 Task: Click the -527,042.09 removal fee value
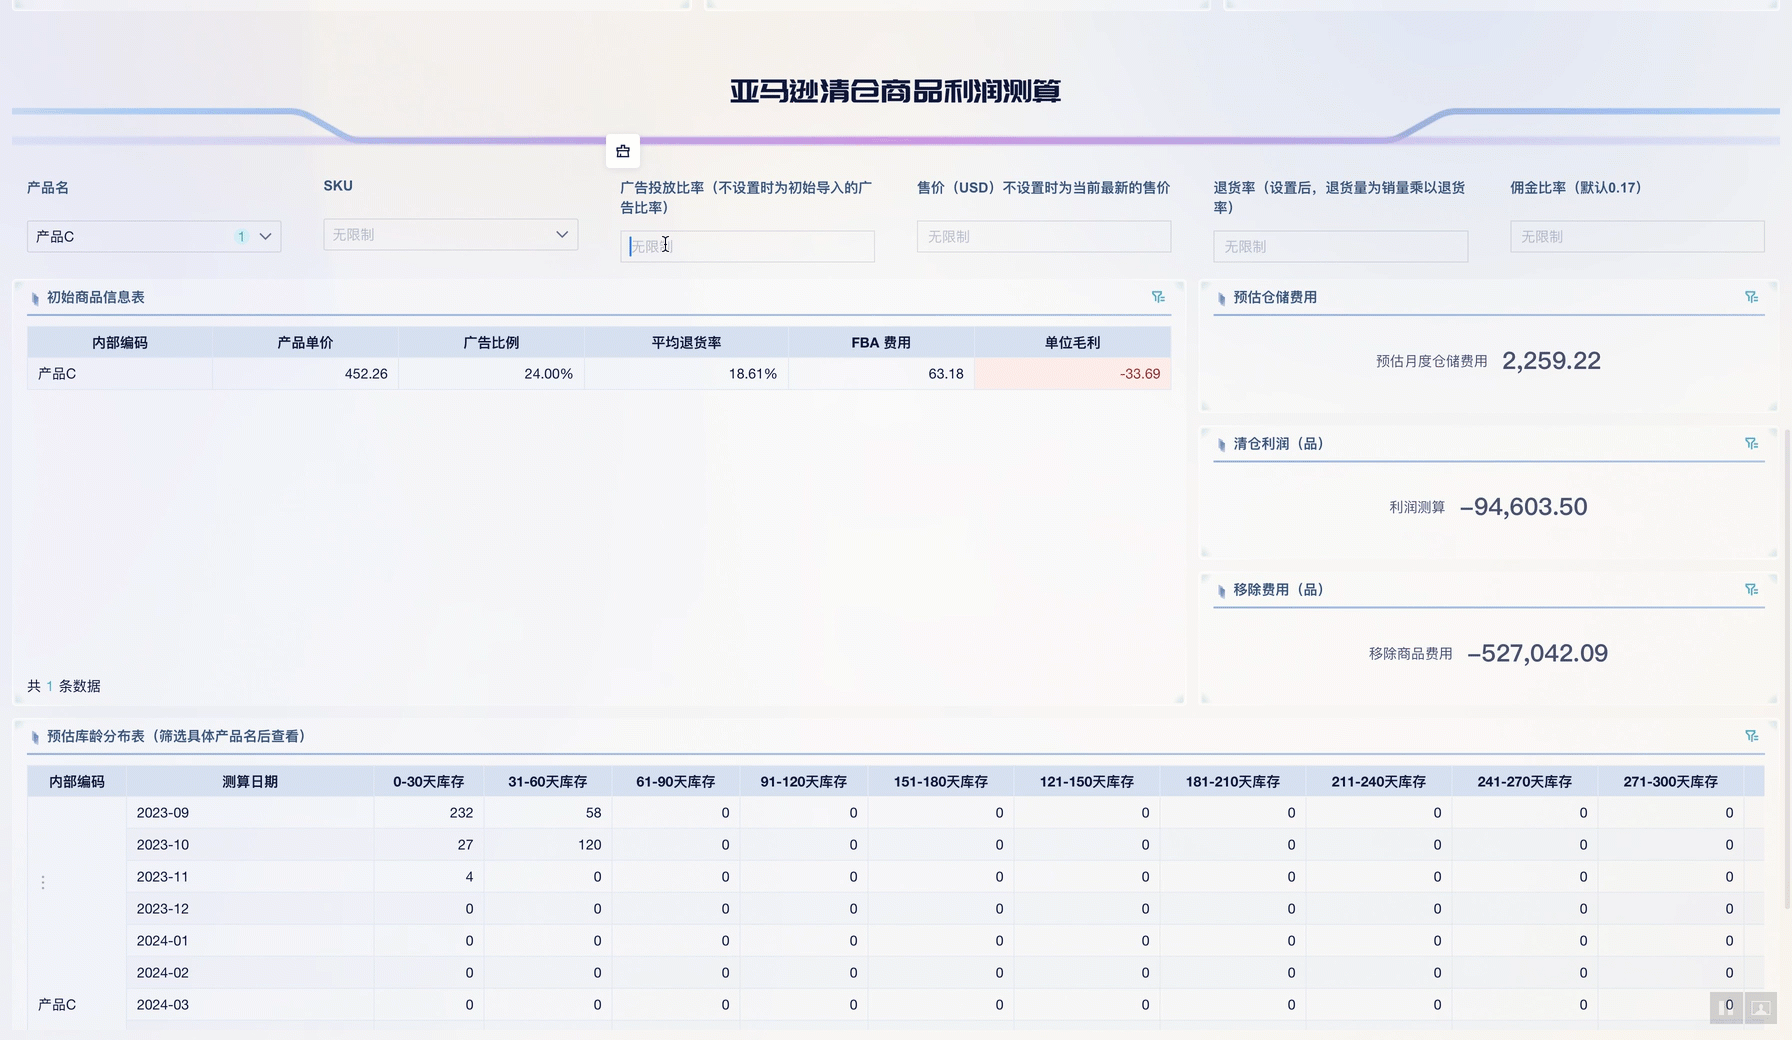(x=1537, y=653)
